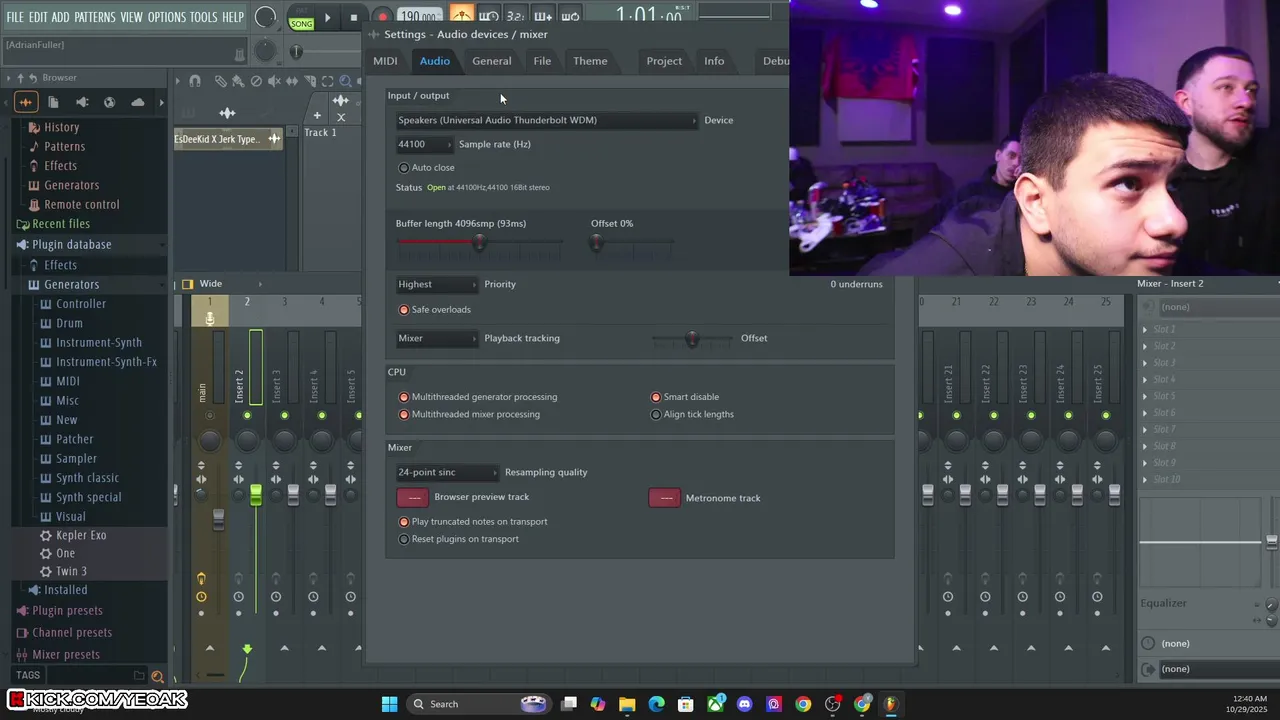Select the slashed-circle delete tool in playlist
This screenshot has height=720, width=1280.
(x=256, y=81)
